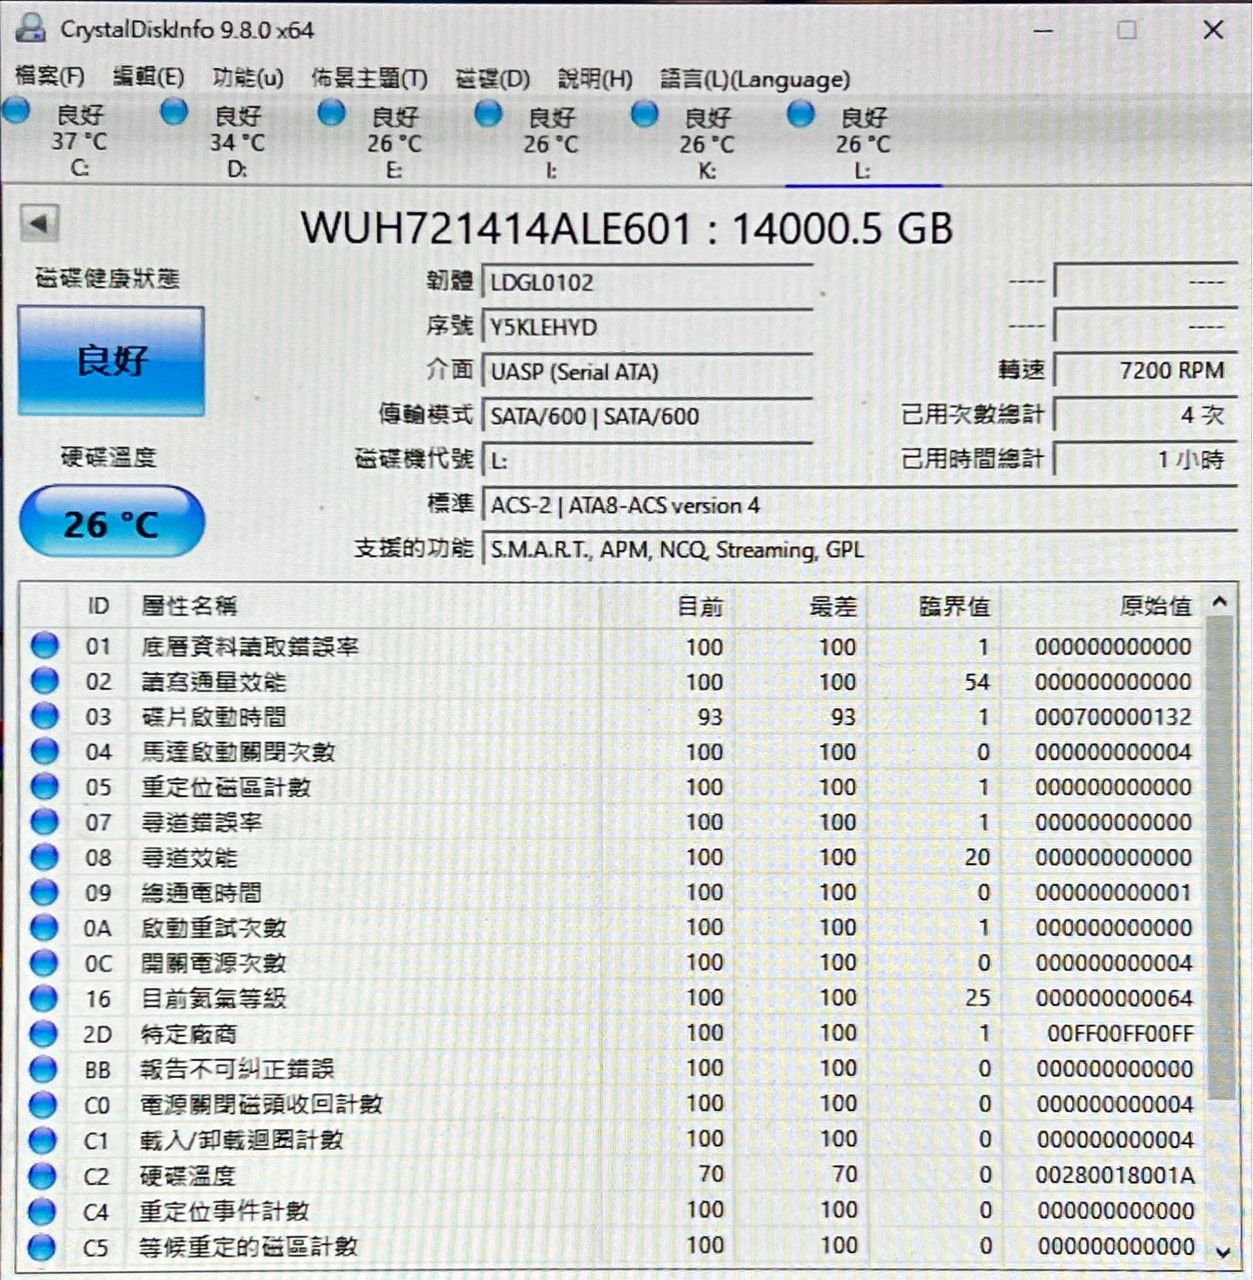Open the 佈景主題(T) menu
The width and height of the screenshot is (1253, 1280).
tap(369, 78)
